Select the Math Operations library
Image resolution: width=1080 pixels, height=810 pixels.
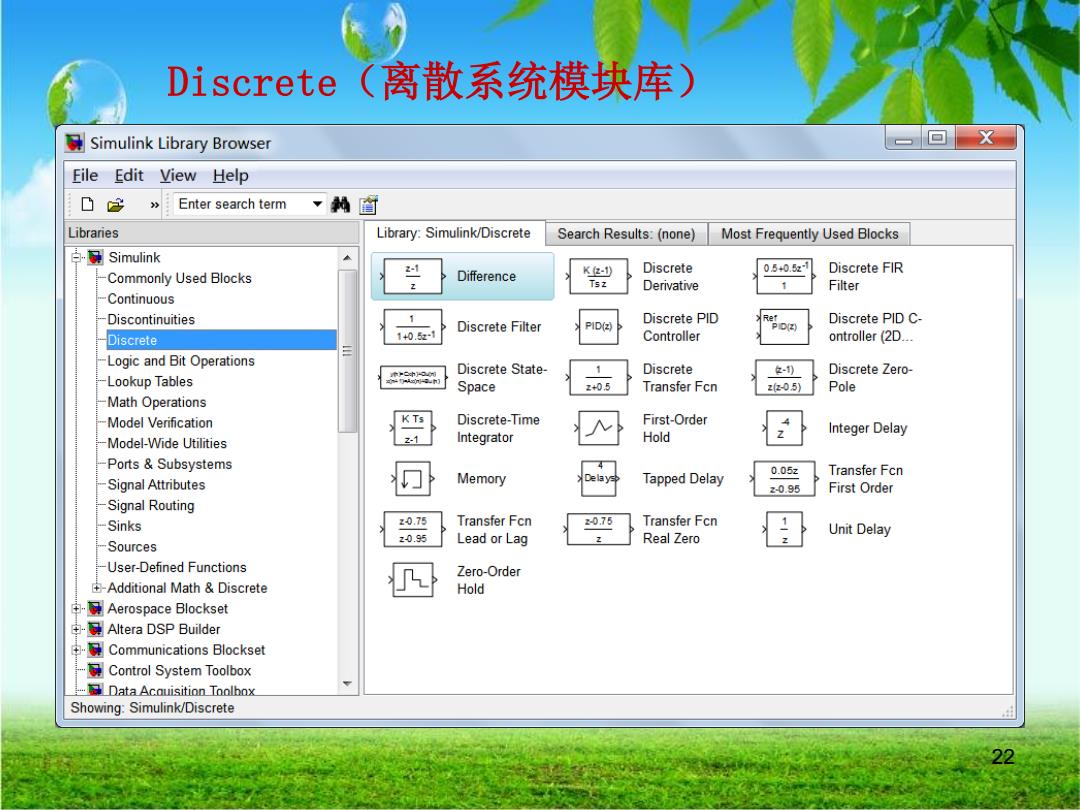(x=157, y=402)
